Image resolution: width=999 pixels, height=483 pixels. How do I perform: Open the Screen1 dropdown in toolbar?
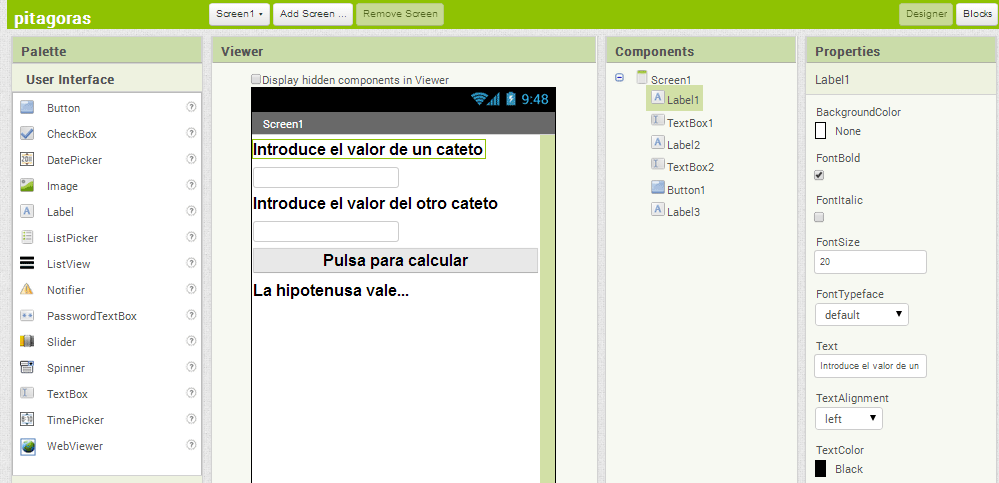click(240, 14)
